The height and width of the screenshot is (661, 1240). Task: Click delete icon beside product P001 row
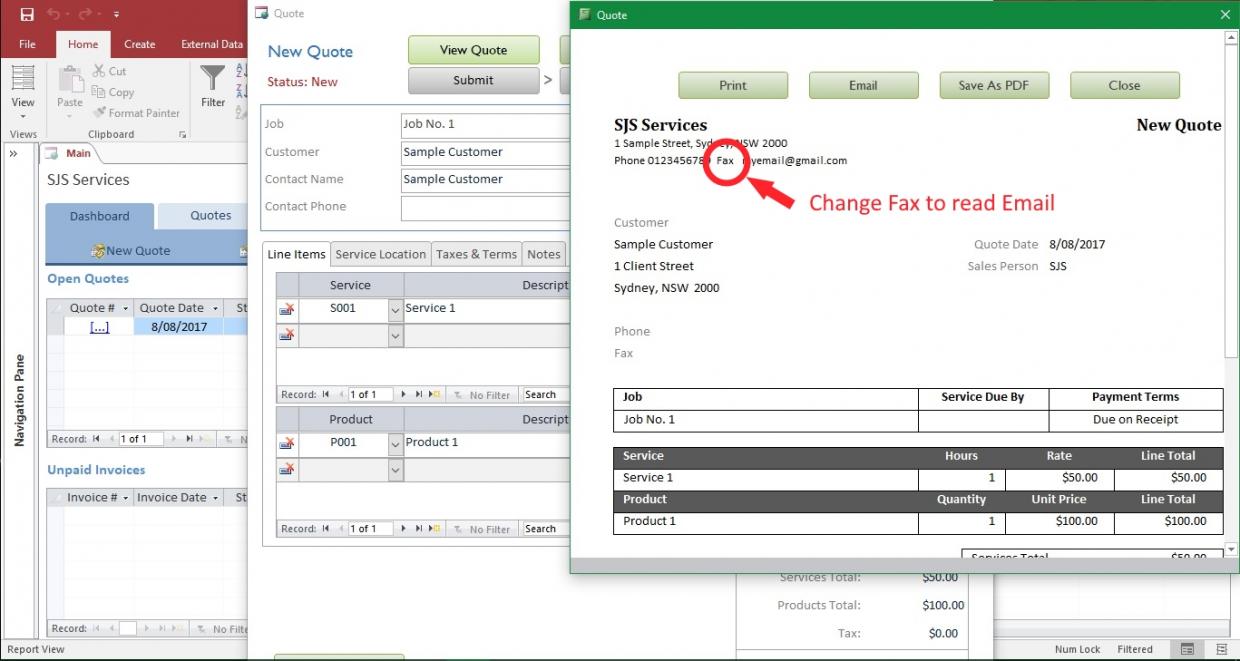(x=287, y=443)
